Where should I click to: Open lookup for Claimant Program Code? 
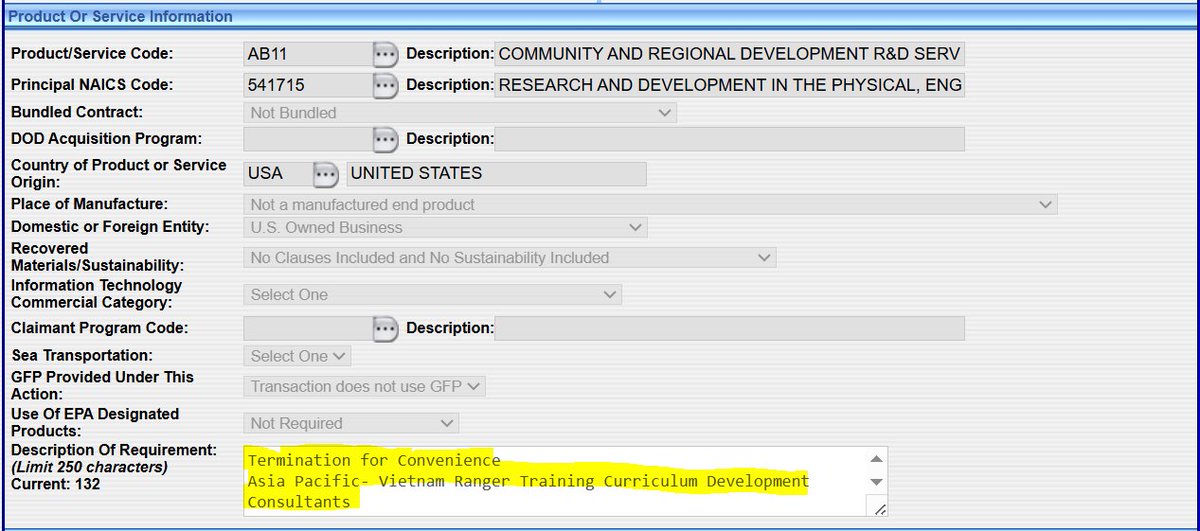click(x=385, y=328)
